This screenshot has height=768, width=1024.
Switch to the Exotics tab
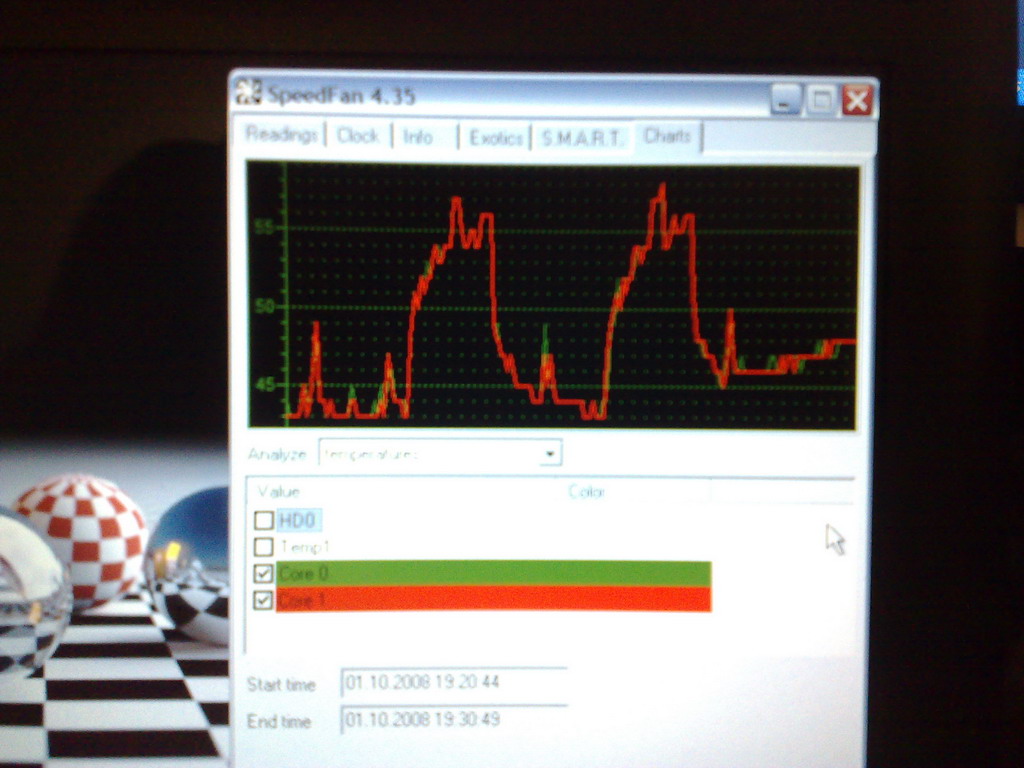point(496,138)
